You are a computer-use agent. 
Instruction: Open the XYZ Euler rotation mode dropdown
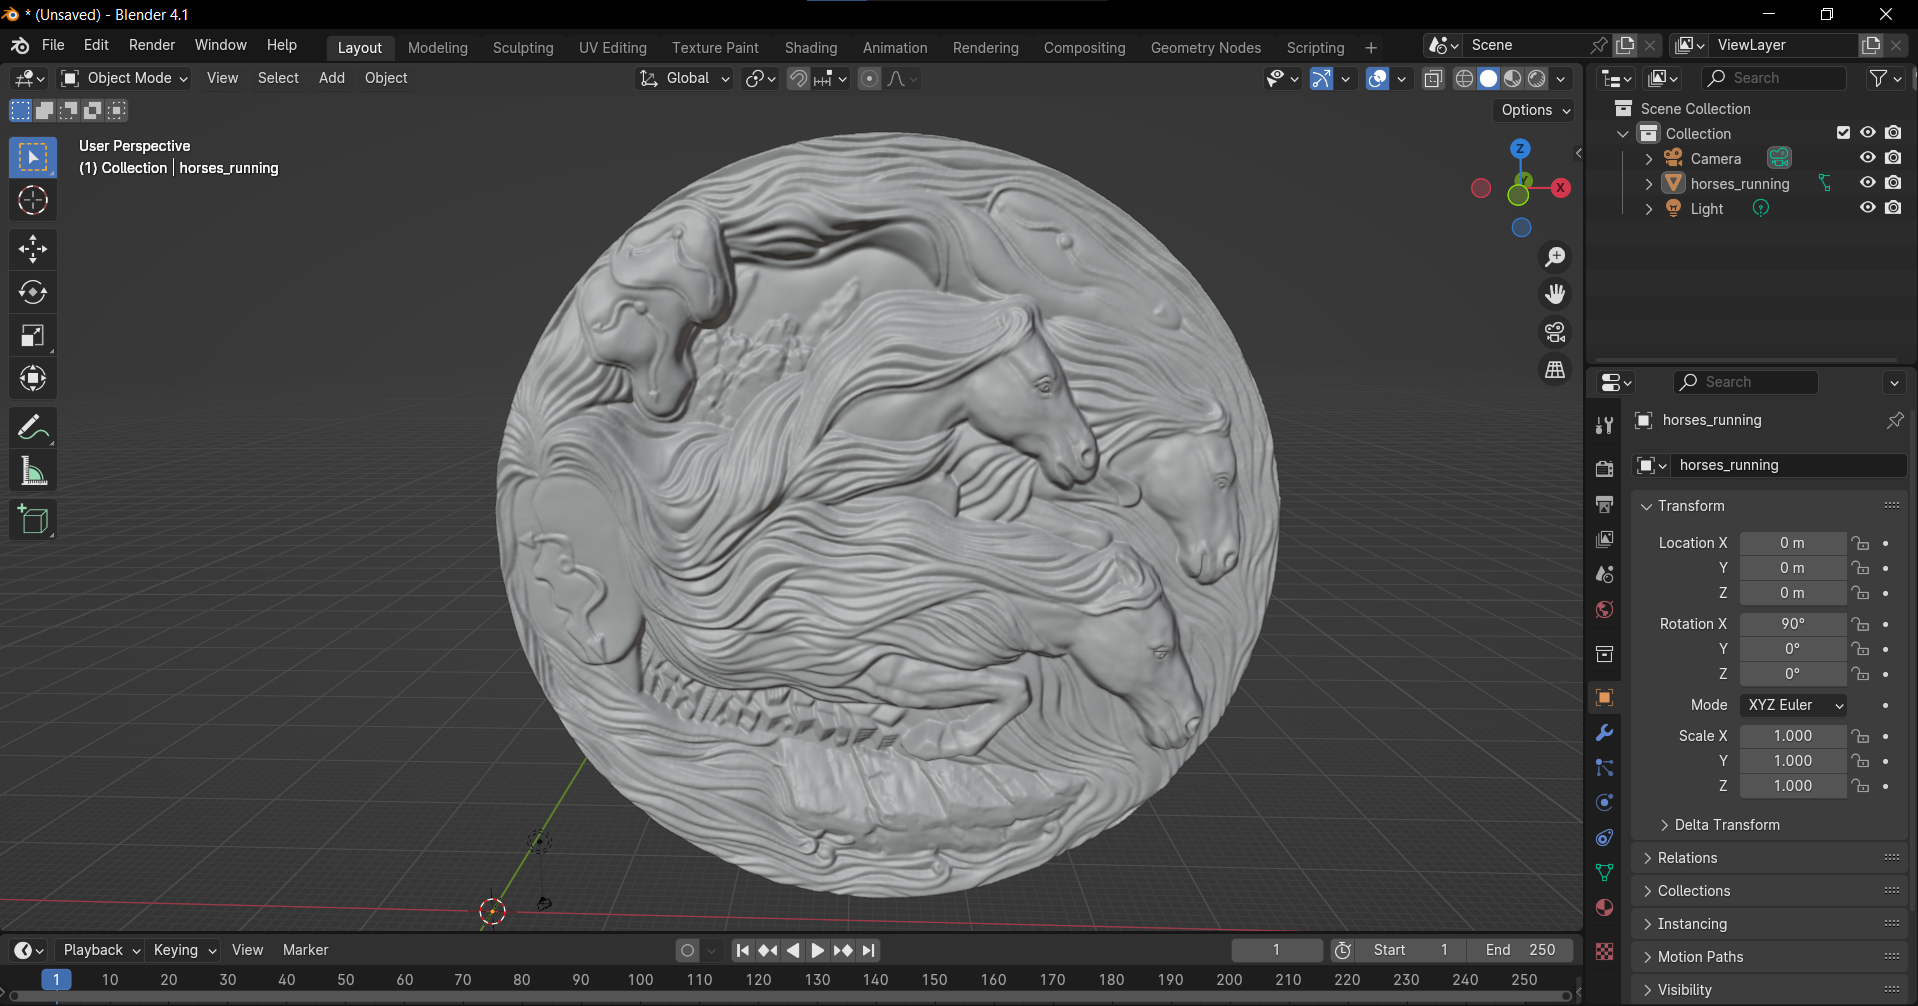click(1793, 705)
